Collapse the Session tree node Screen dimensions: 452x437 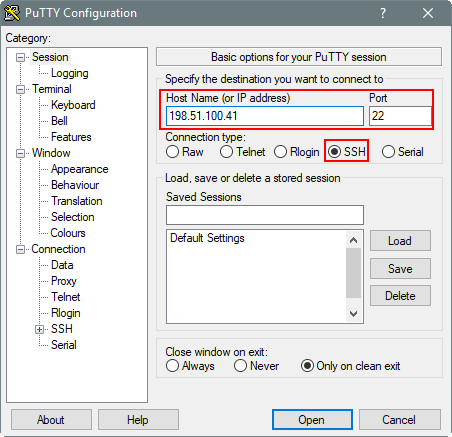(x=20, y=58)
